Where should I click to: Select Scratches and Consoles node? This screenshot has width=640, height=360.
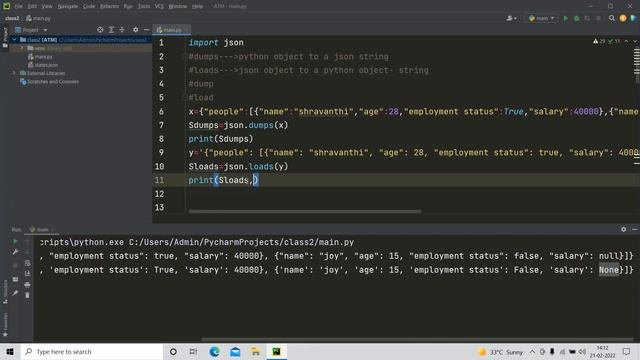[49, 82]
